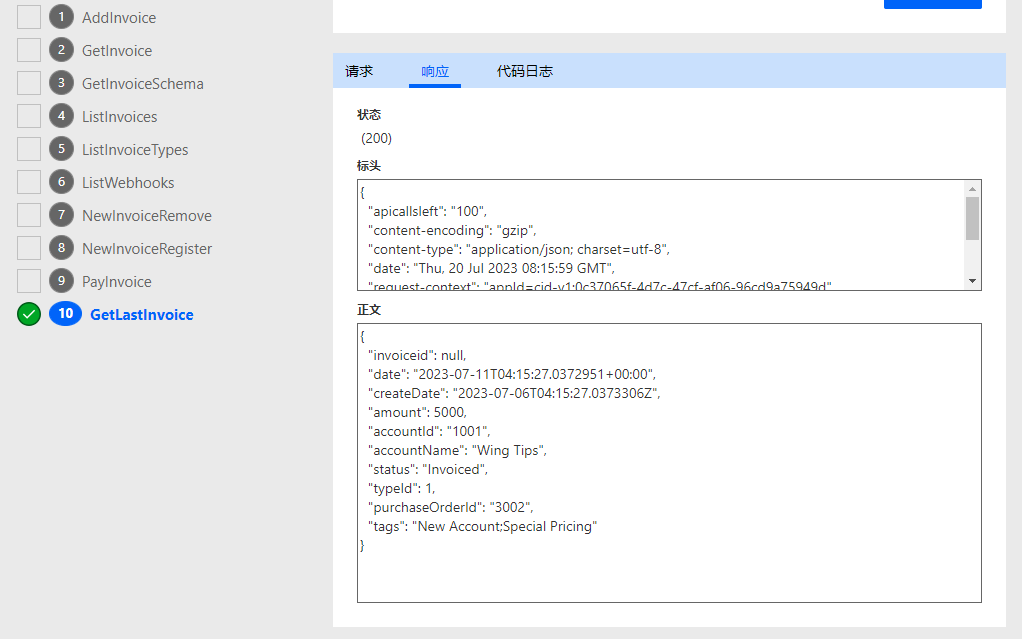Open the PayInvoice operation

pos(117,282)
